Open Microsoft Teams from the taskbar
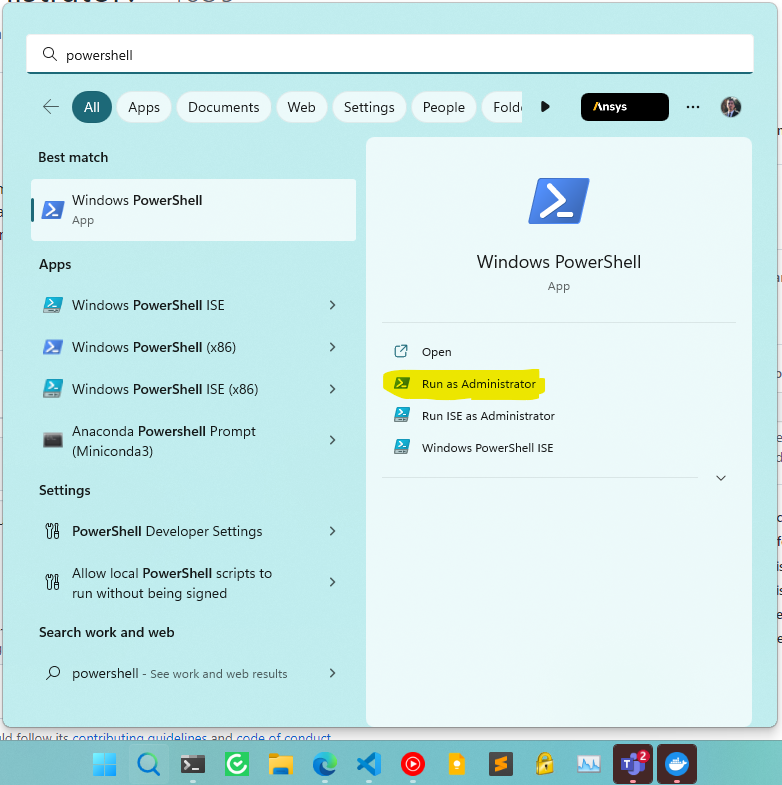Viewport: 782px width, 785px height. pos(633,763)
